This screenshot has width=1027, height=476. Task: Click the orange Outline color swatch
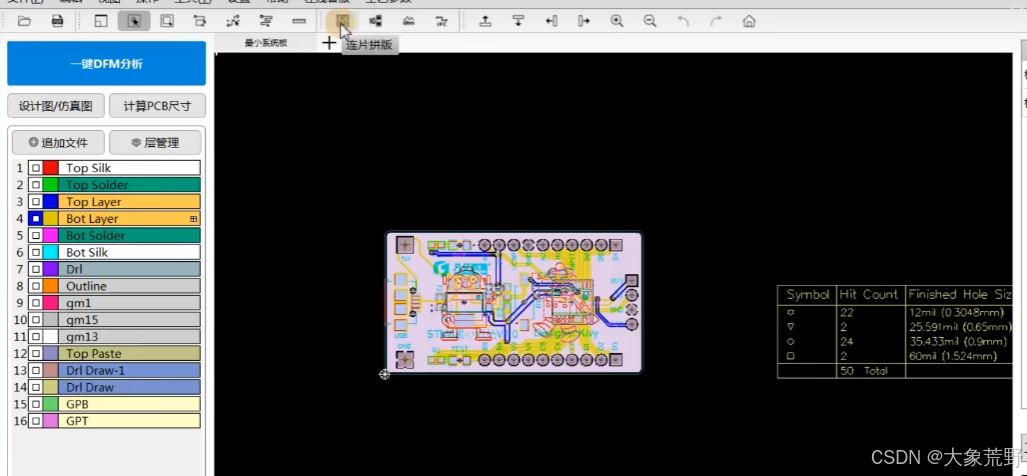click(x=50, y=286)
